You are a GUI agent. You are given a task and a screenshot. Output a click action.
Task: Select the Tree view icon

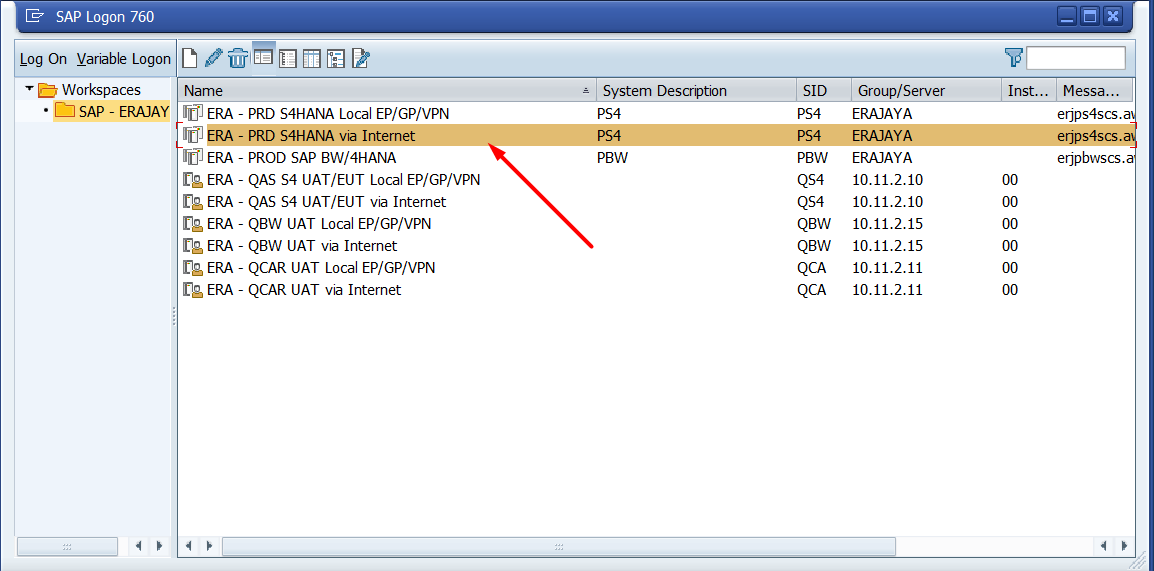tap(336, 58)
